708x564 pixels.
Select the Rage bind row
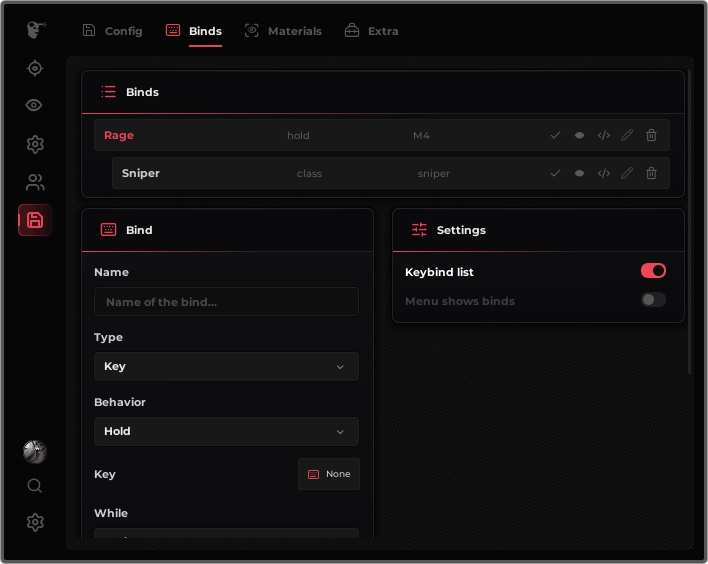(x=382, y=135)
